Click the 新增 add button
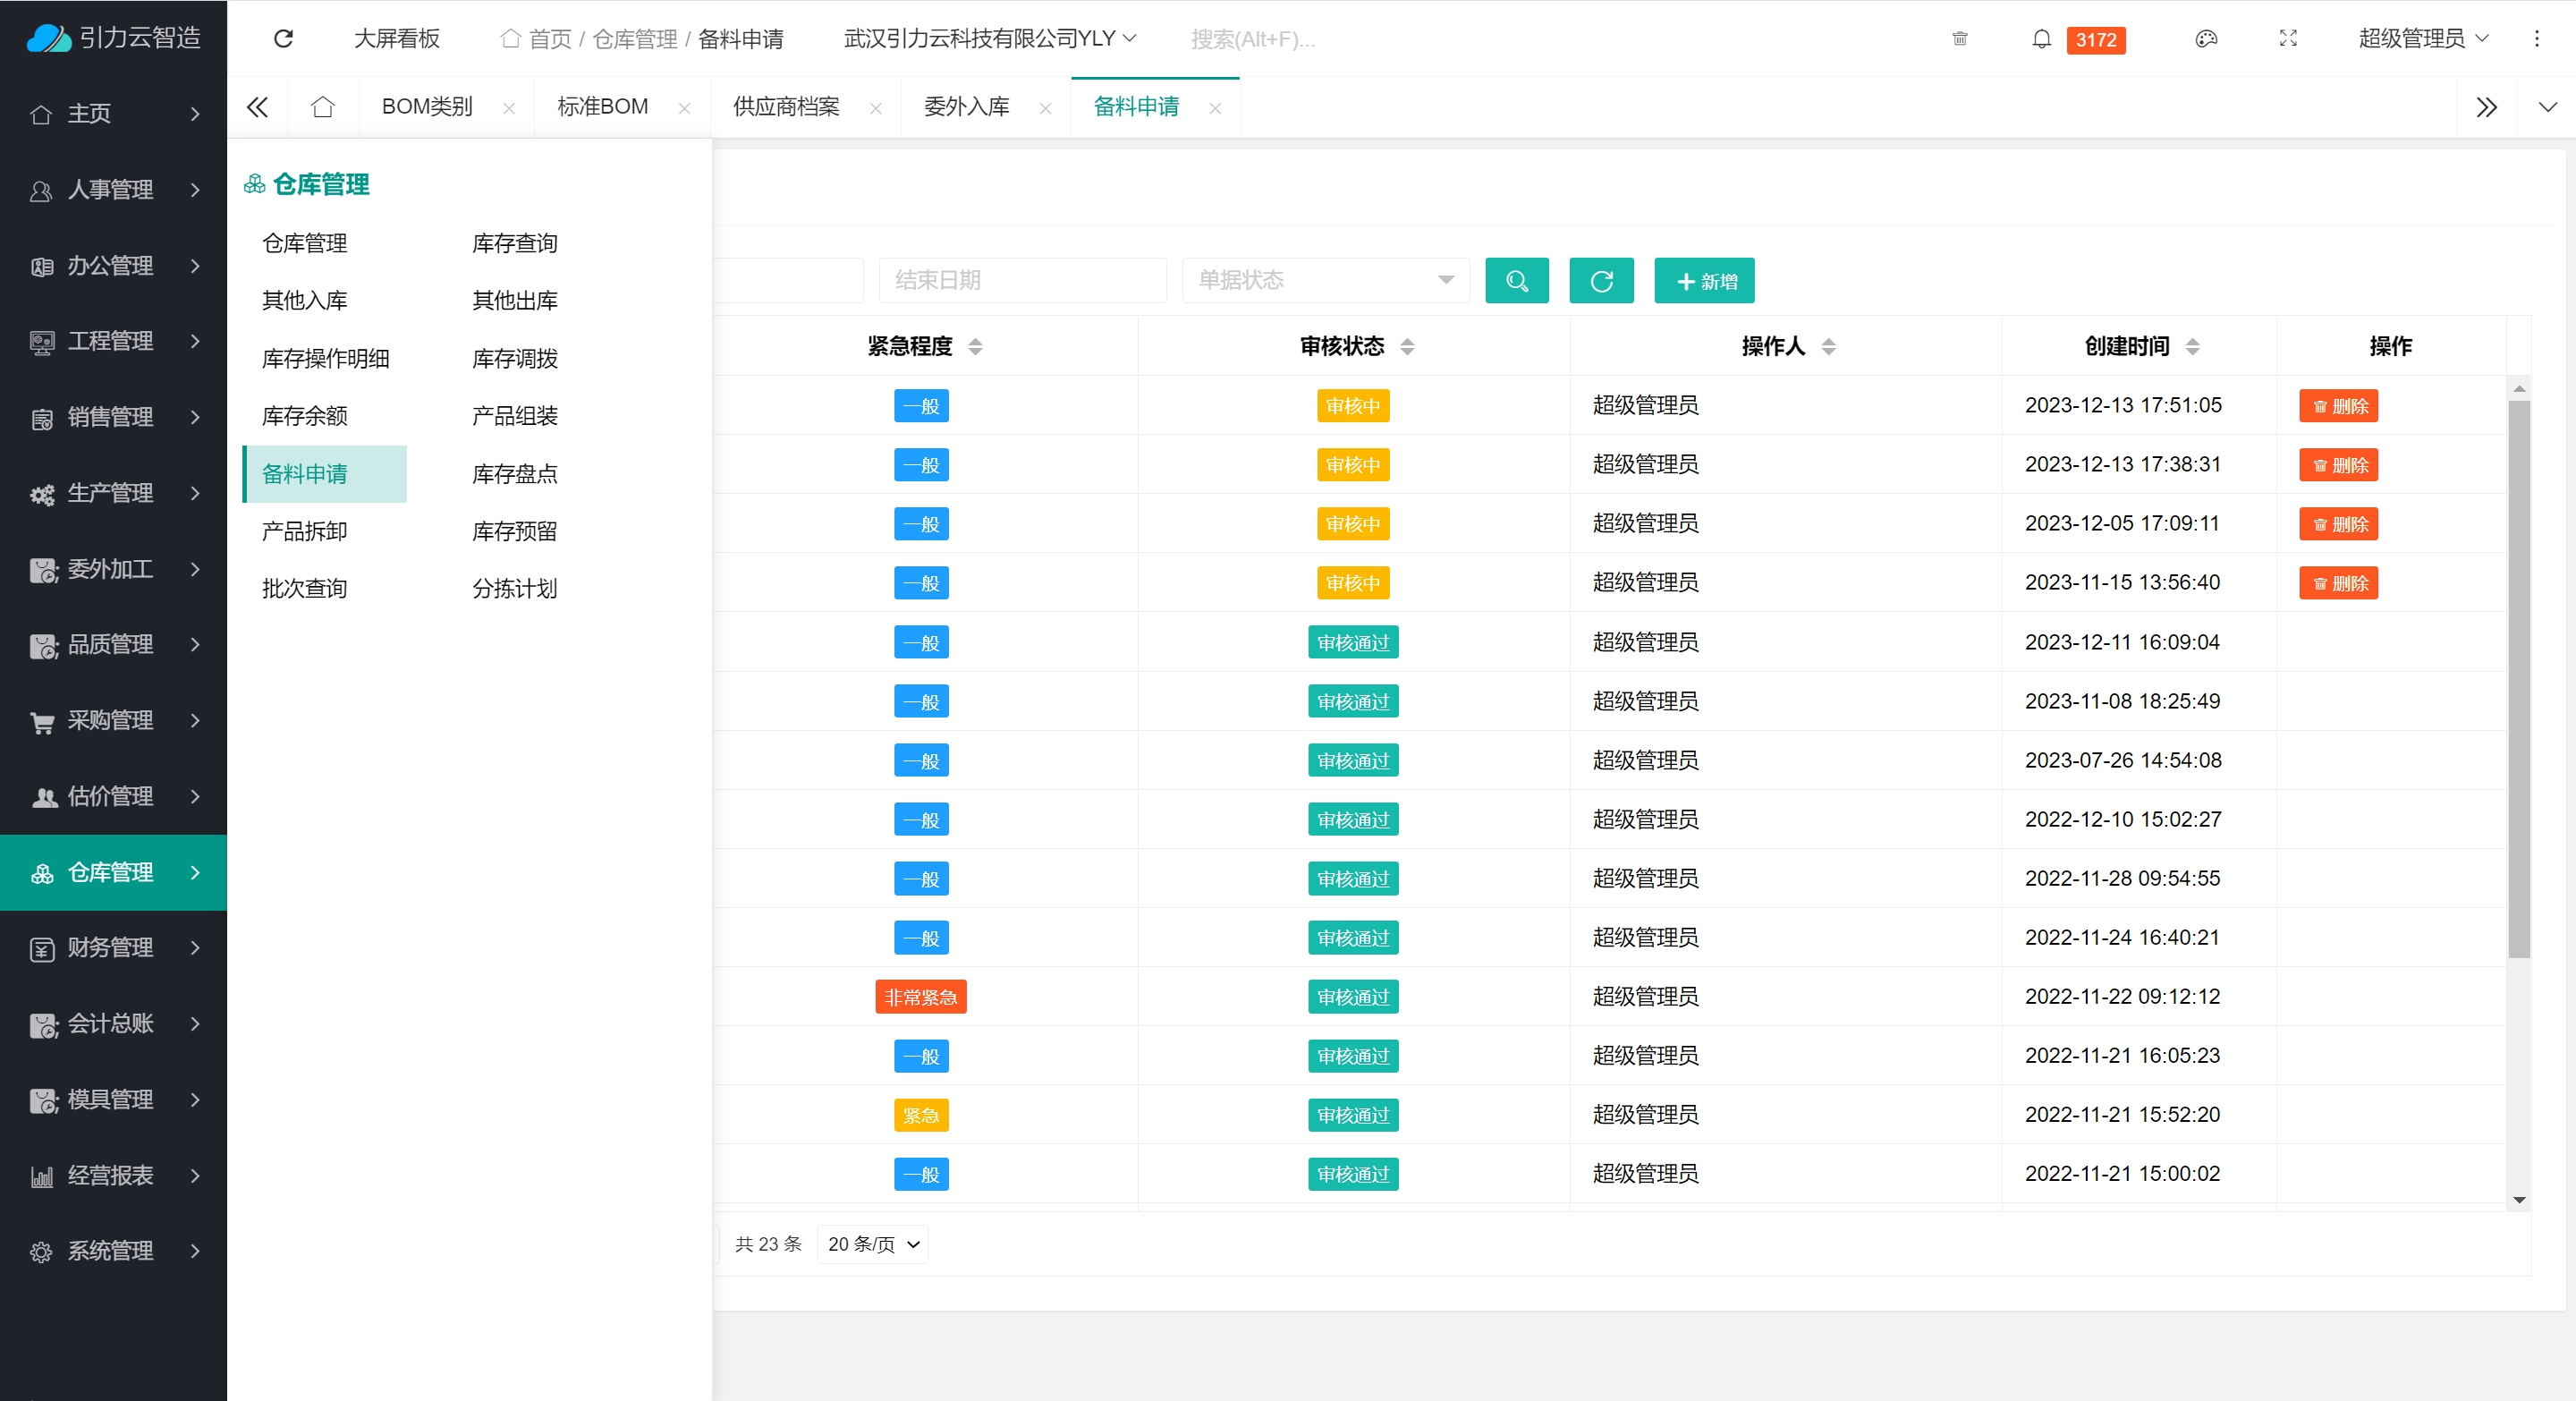Screen dimensions: 2576x1401 coord(1704,281)
